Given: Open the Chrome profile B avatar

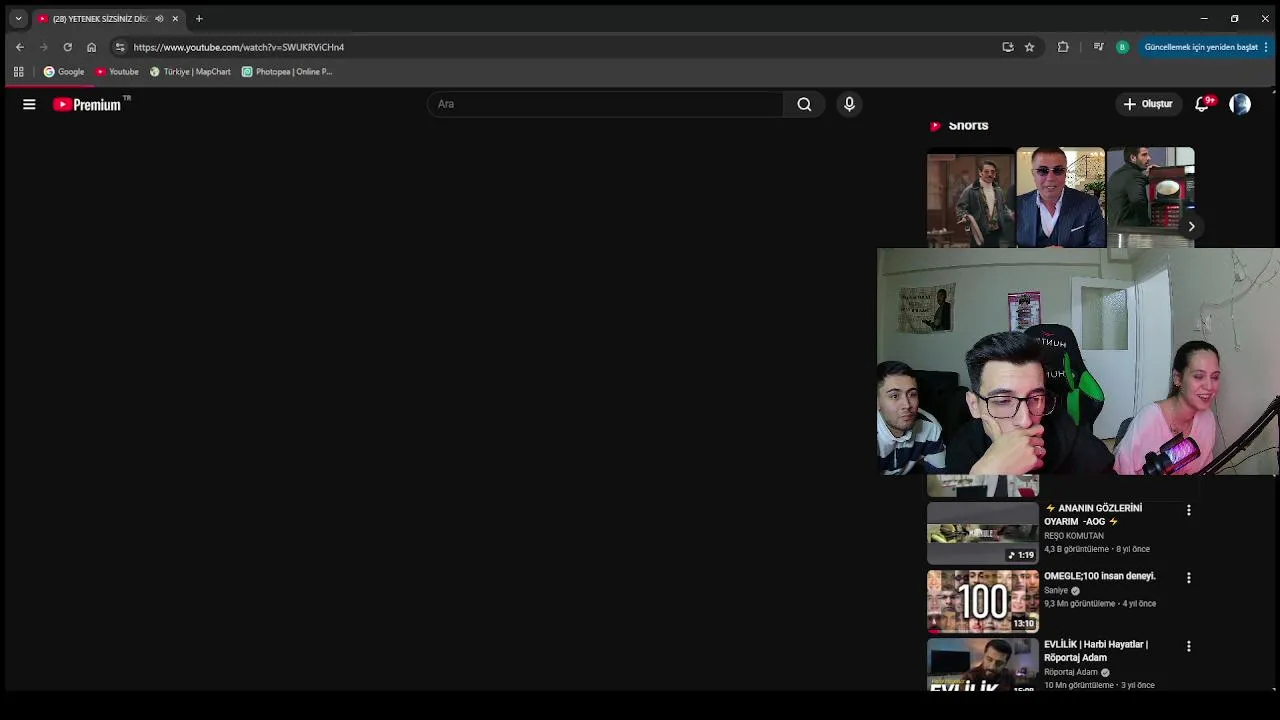Looking at the screenshot, I should [x=1122, y=47].
